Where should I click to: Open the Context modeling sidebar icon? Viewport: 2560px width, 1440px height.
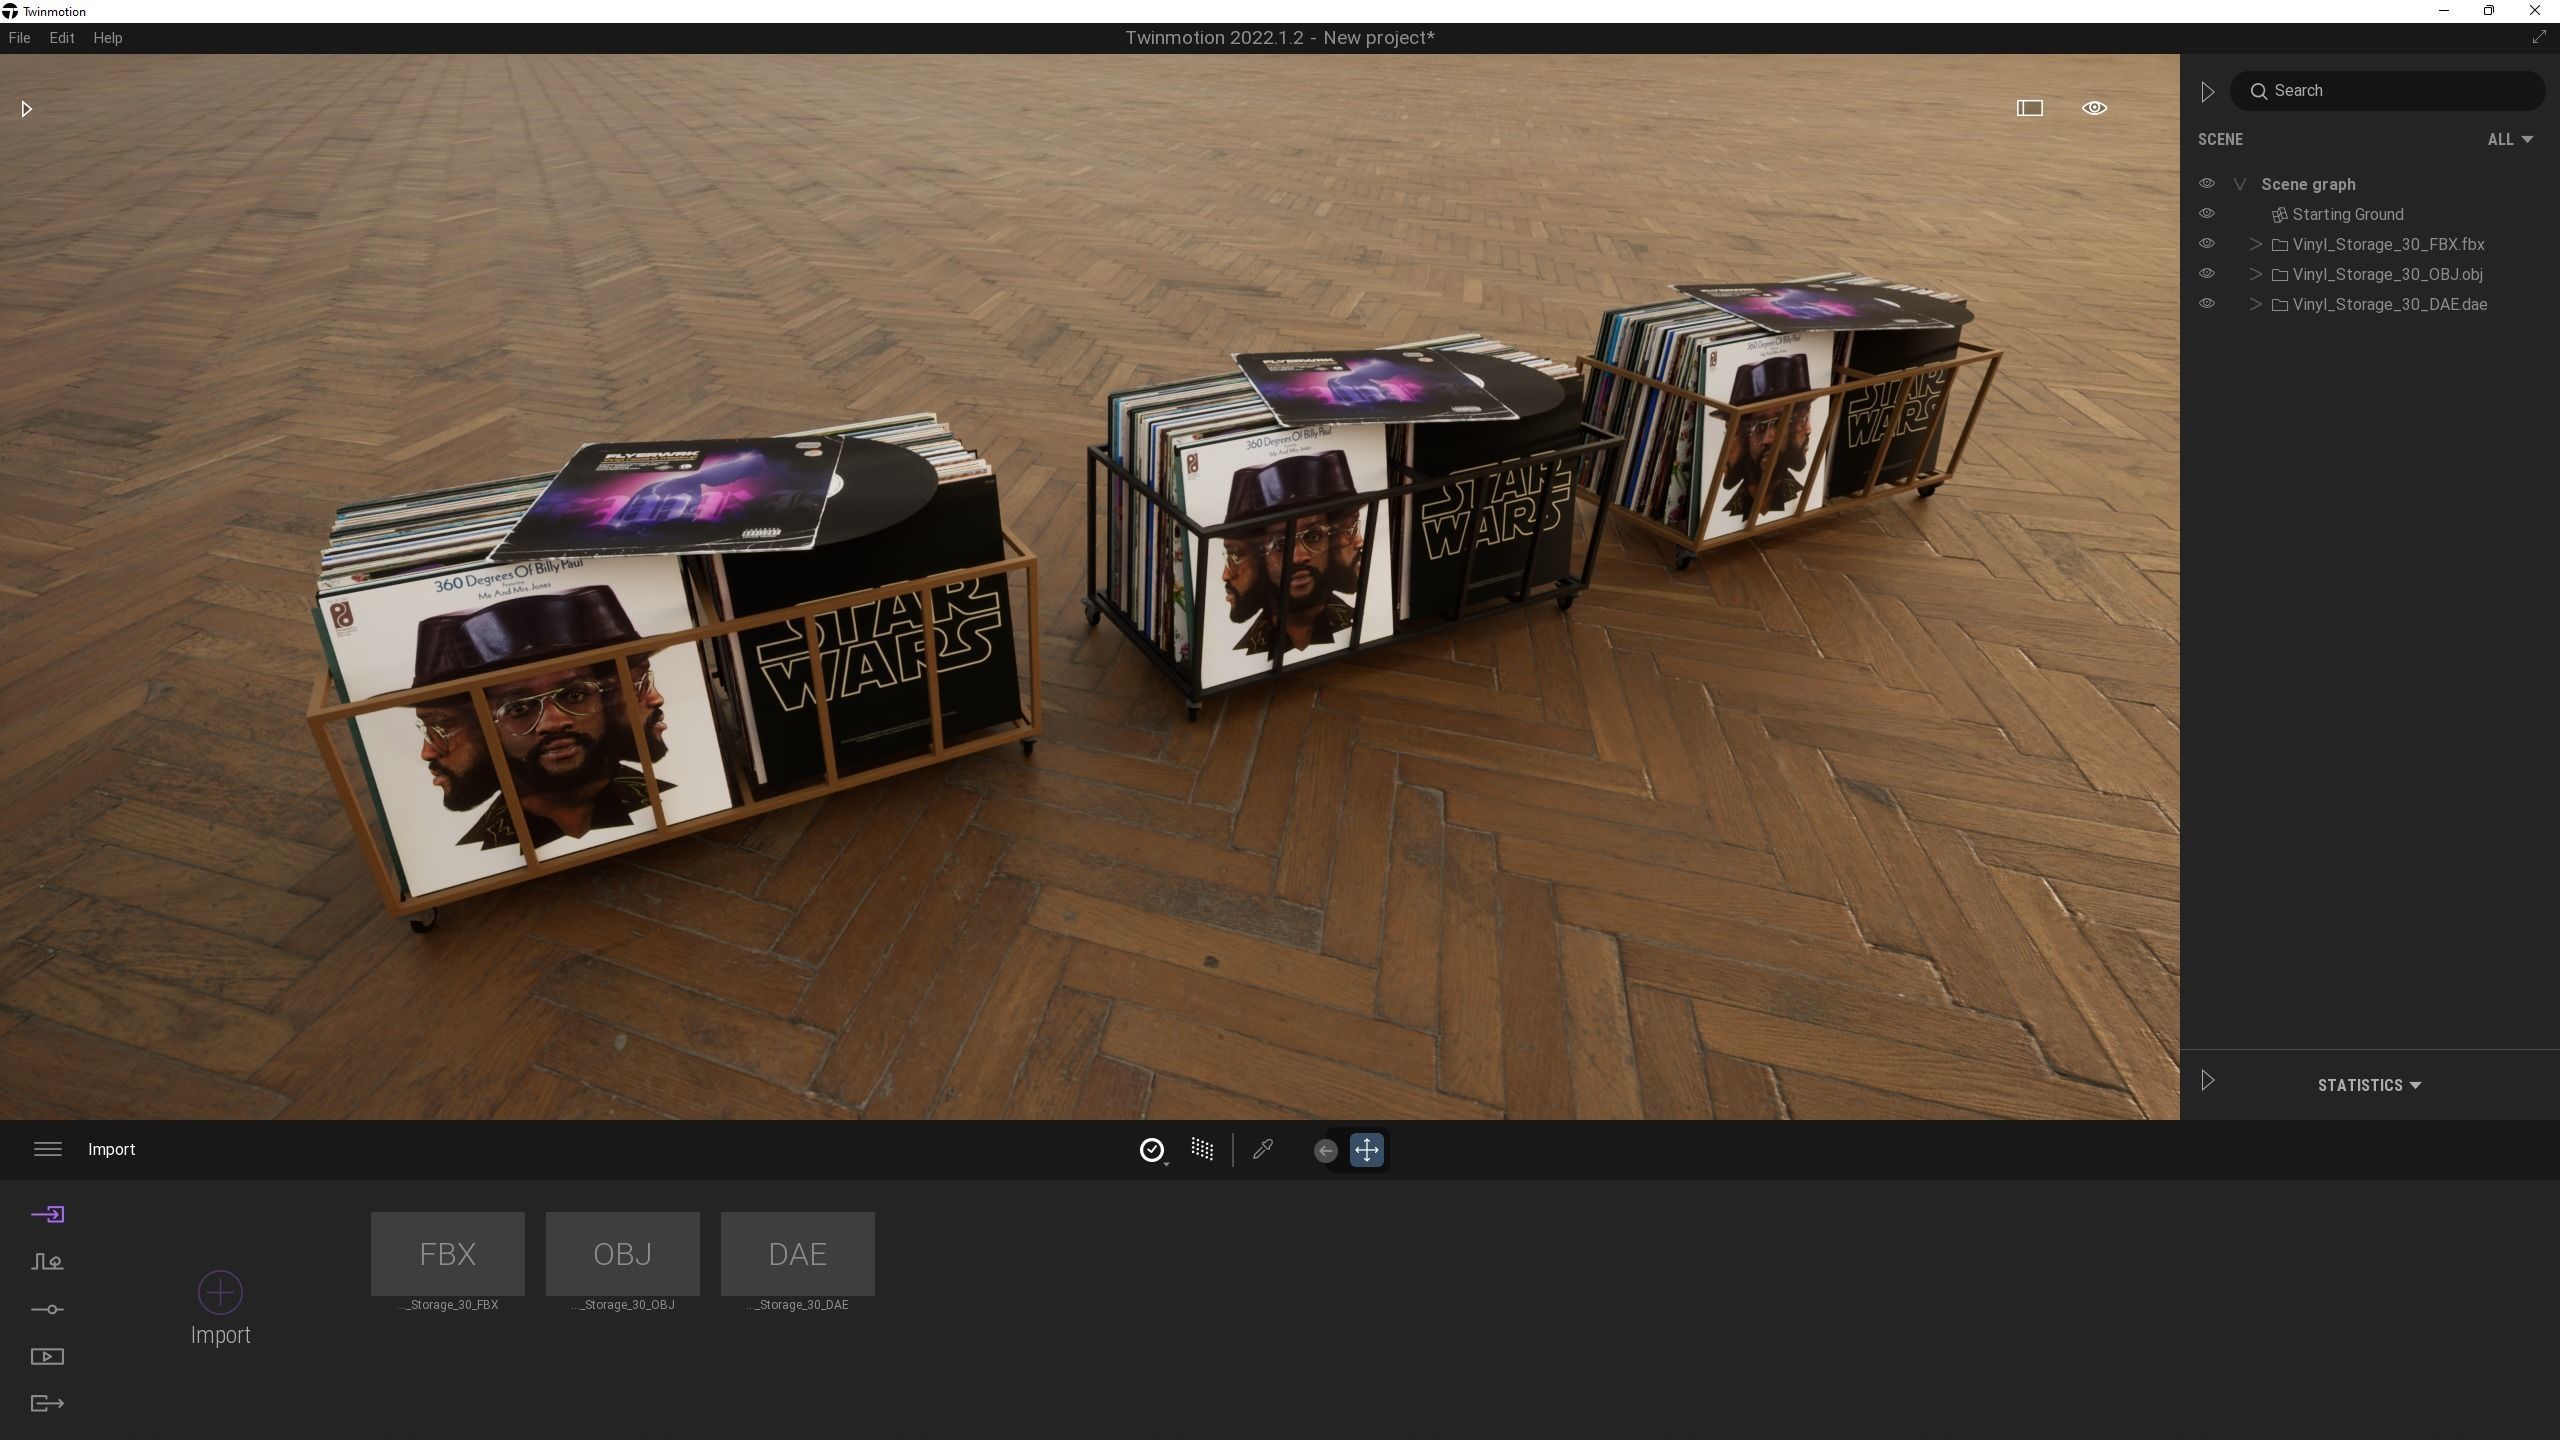click(47, 1262)
